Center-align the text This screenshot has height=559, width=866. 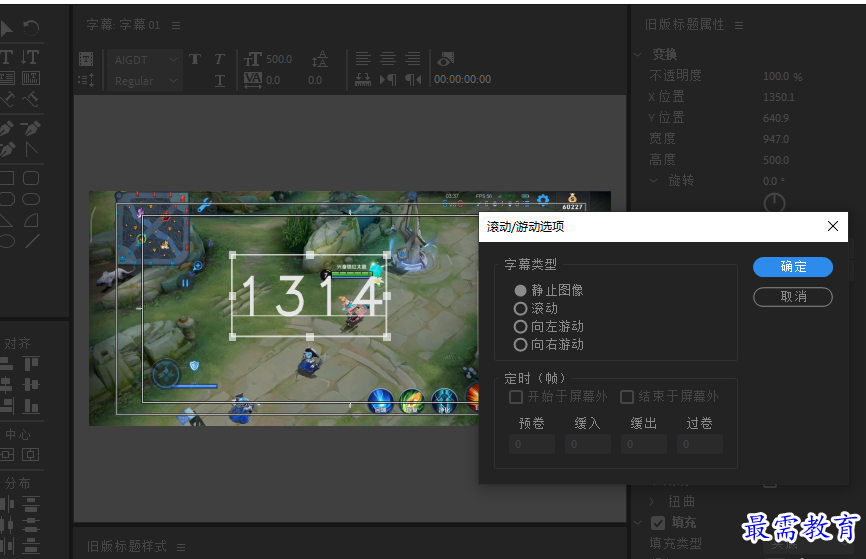(x=388, y=58)
